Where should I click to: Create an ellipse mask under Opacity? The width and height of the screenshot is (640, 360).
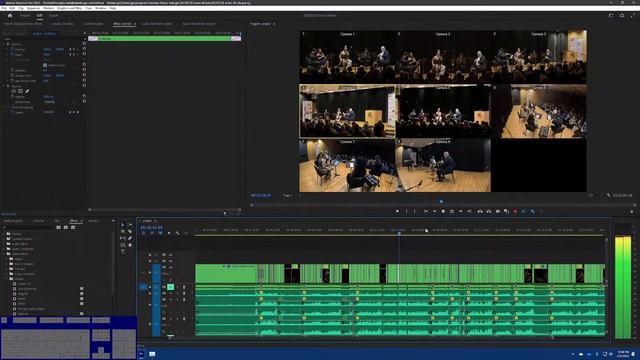(13, 91)
